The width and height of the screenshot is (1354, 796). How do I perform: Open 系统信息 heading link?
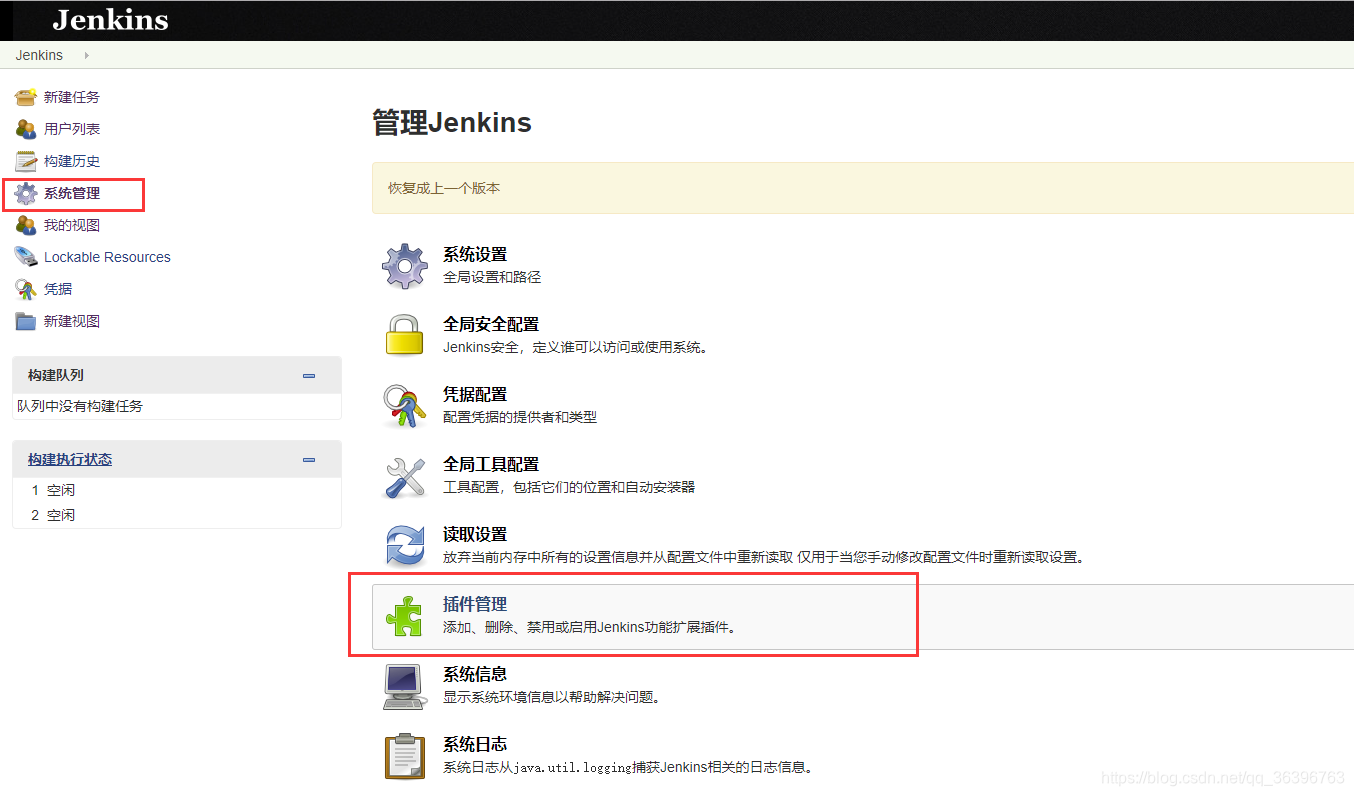pyautogui.click(x=475, y=675)
